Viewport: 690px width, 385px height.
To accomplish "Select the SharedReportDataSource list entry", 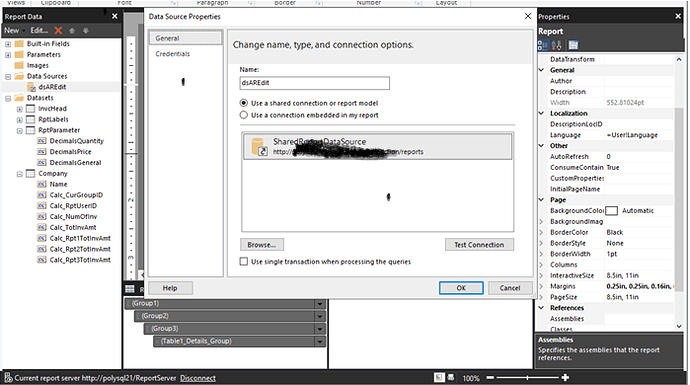I will tap(378, 147).
